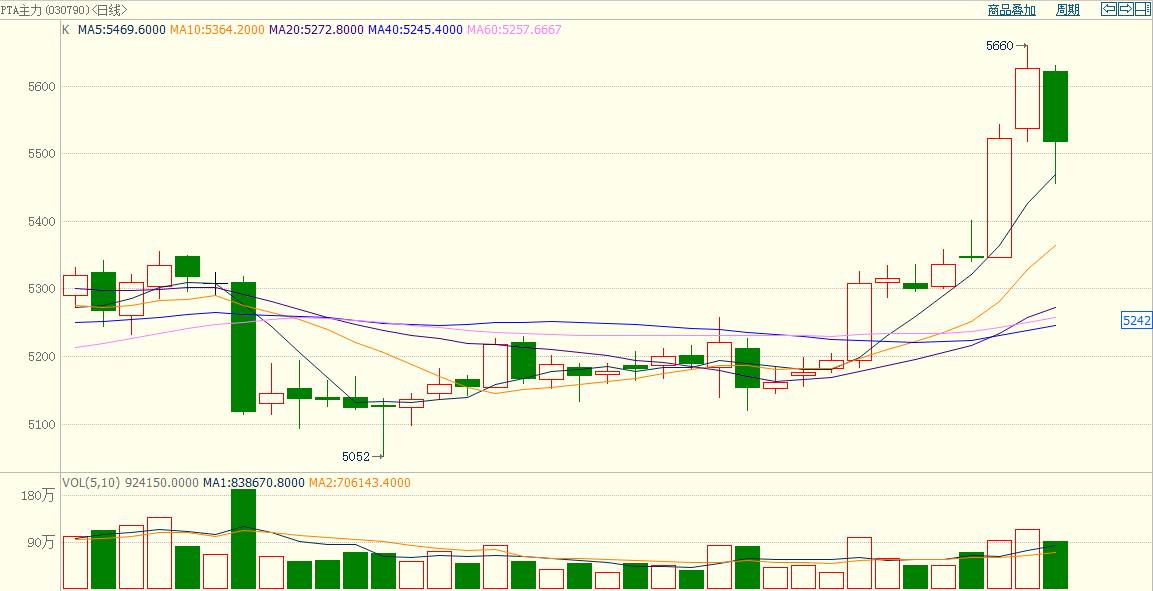Open the 商品叠加 overlay link

(1011, 10)
